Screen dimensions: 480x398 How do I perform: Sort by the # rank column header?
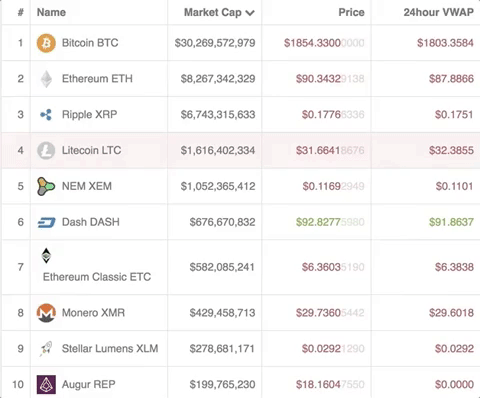point(20,12)
